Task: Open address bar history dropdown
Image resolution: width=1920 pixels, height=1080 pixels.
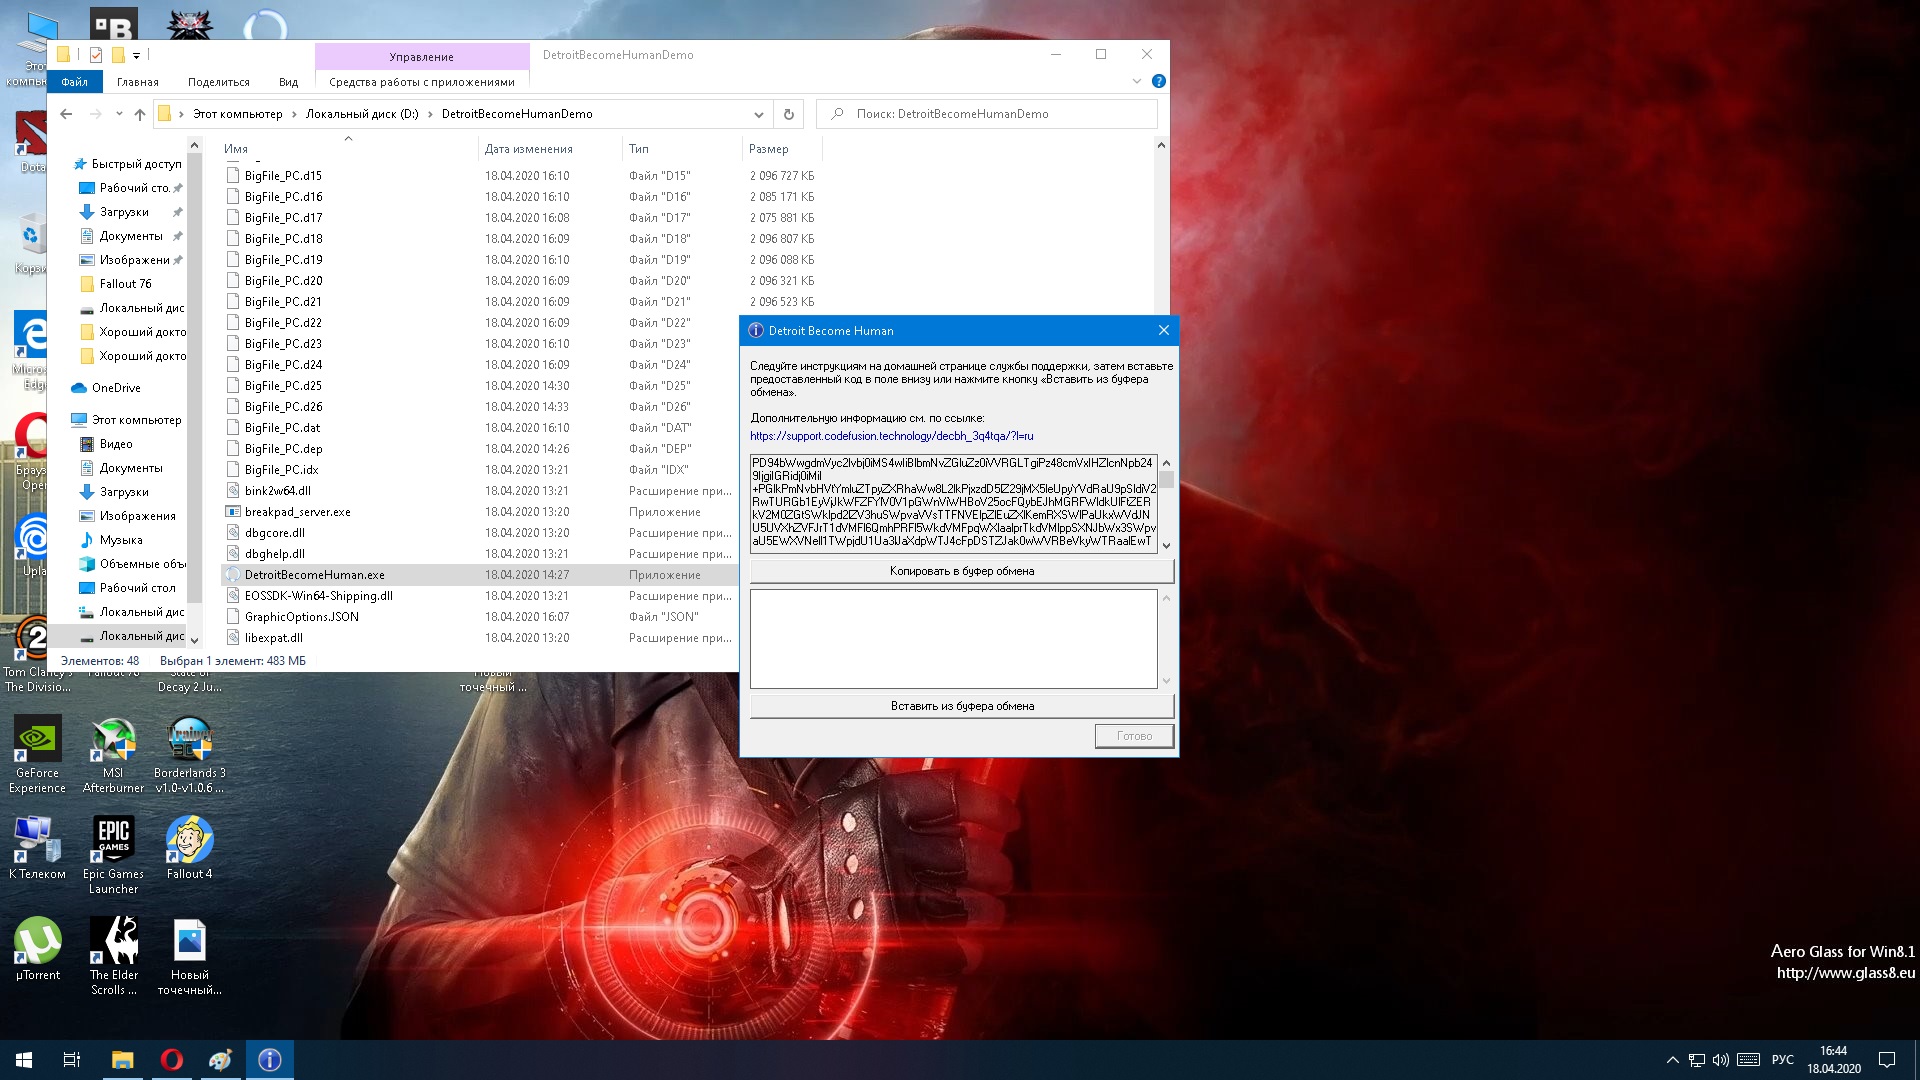Action: [x=758, y=114]
